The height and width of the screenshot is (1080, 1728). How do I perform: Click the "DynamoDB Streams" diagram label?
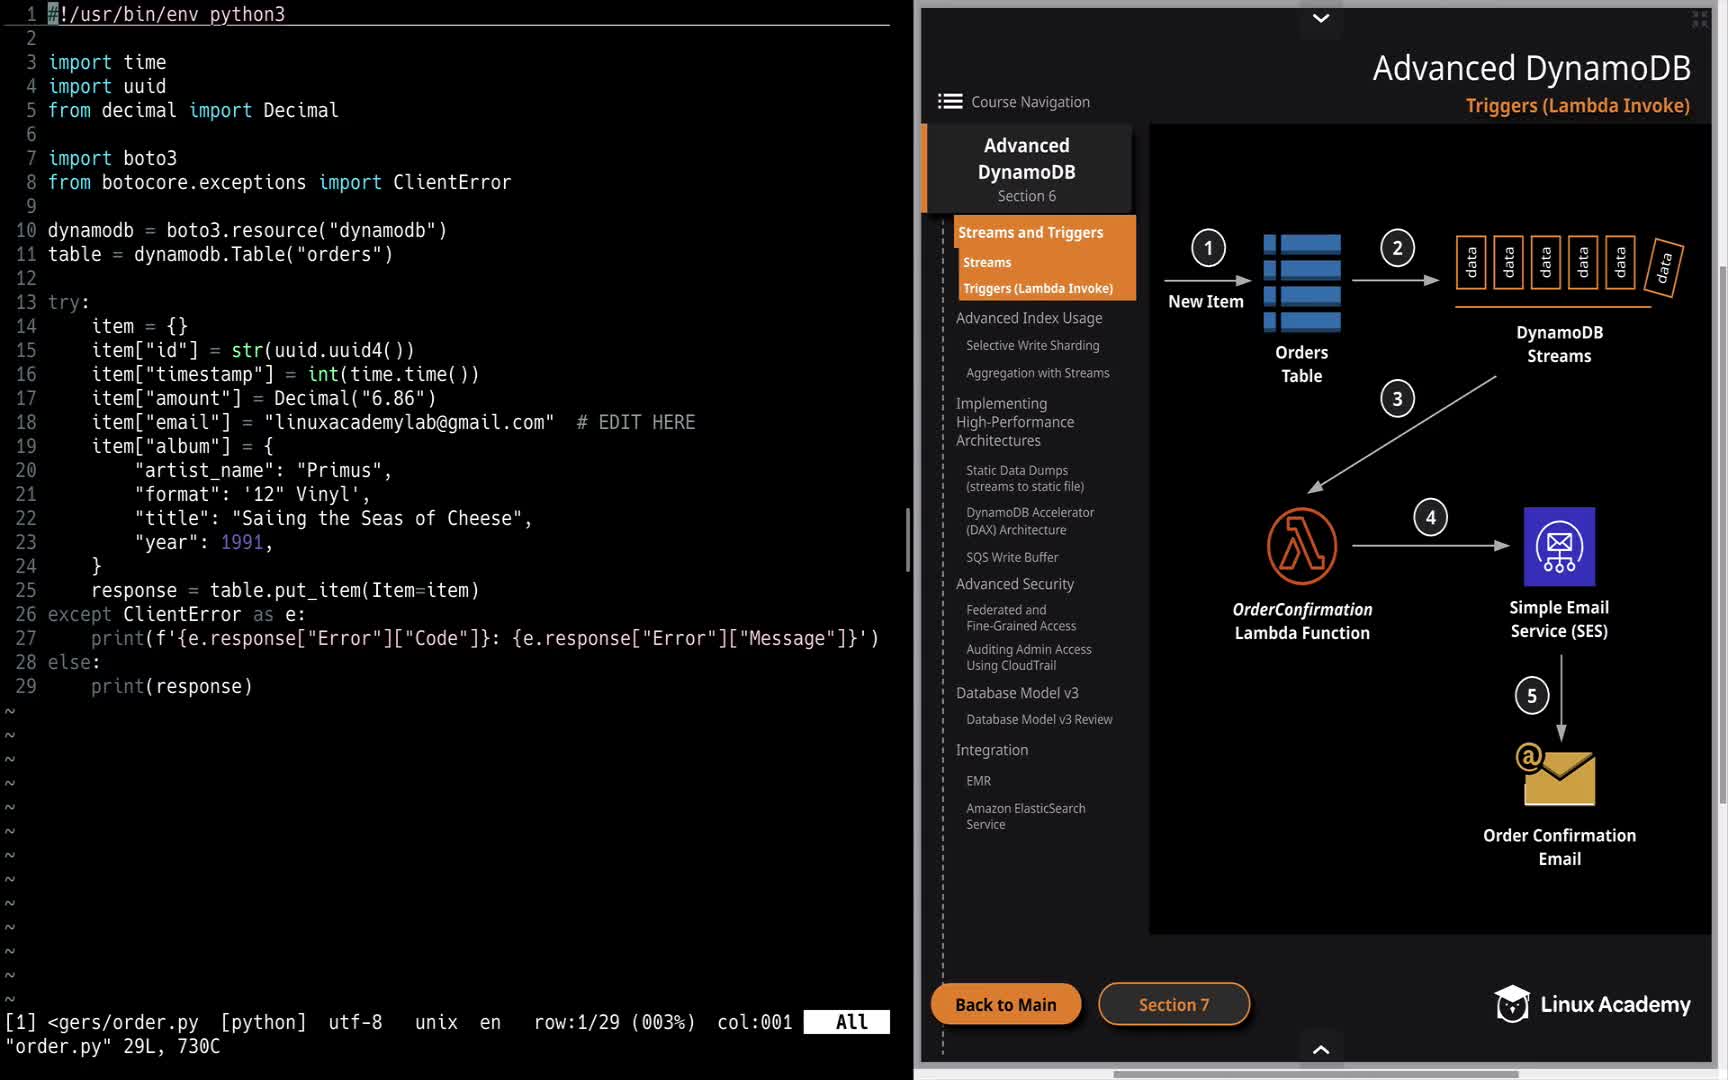pyautogui.click(x=1559, y=344)
